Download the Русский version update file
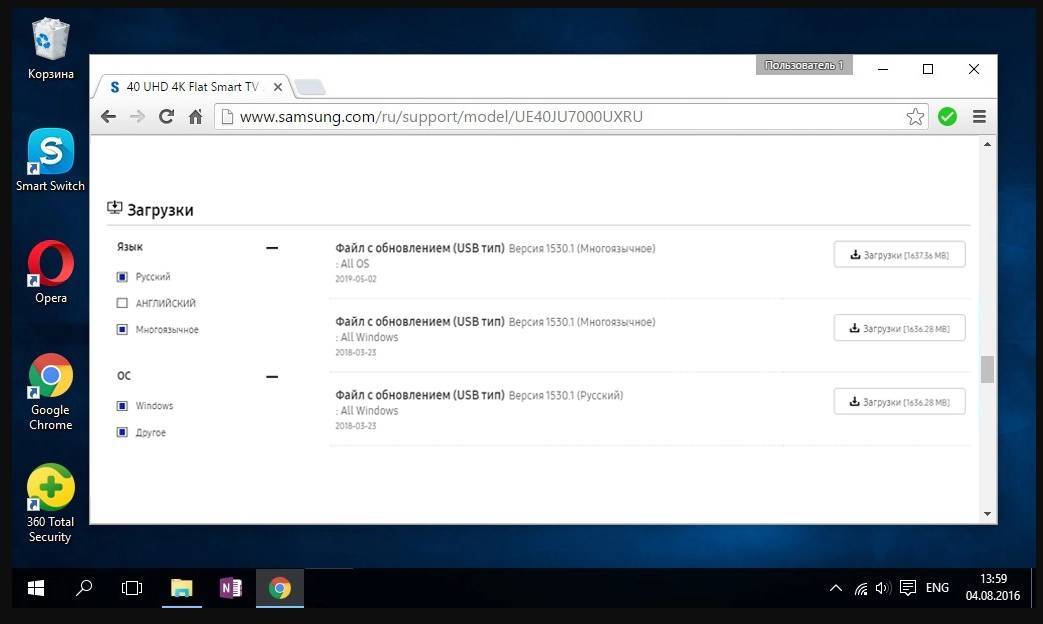The height and width of the screenshot is (624, 1043). coord(899,402)
